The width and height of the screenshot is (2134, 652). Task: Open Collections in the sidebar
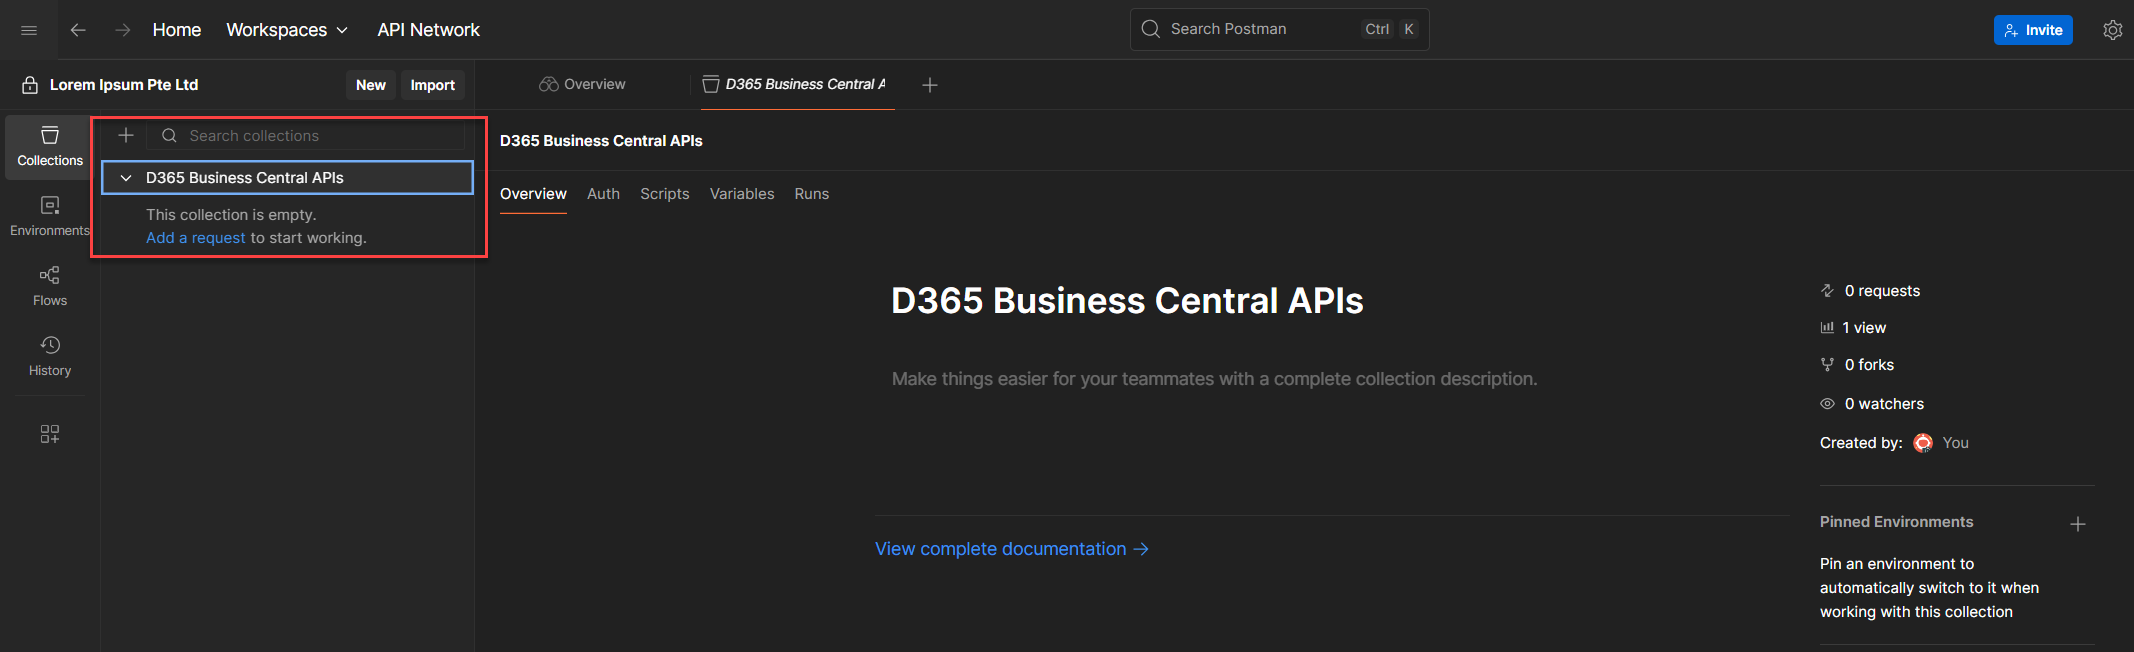[50, 147]
